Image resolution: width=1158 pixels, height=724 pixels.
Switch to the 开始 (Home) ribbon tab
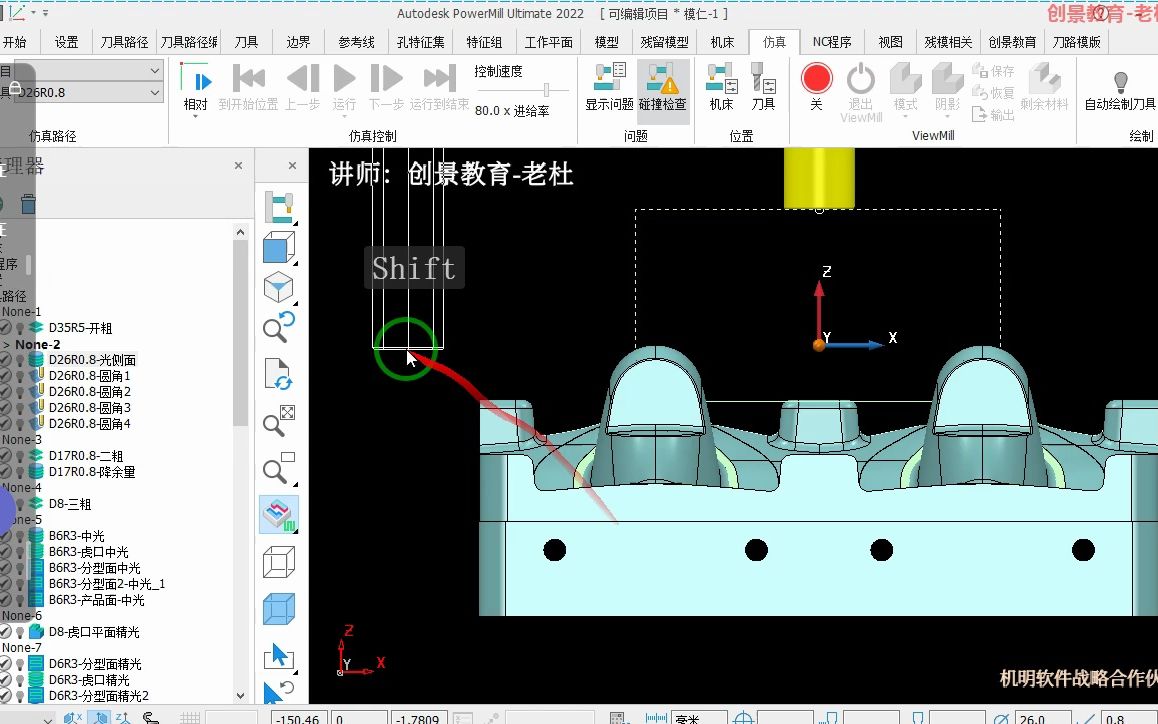(x=15, y=42)
